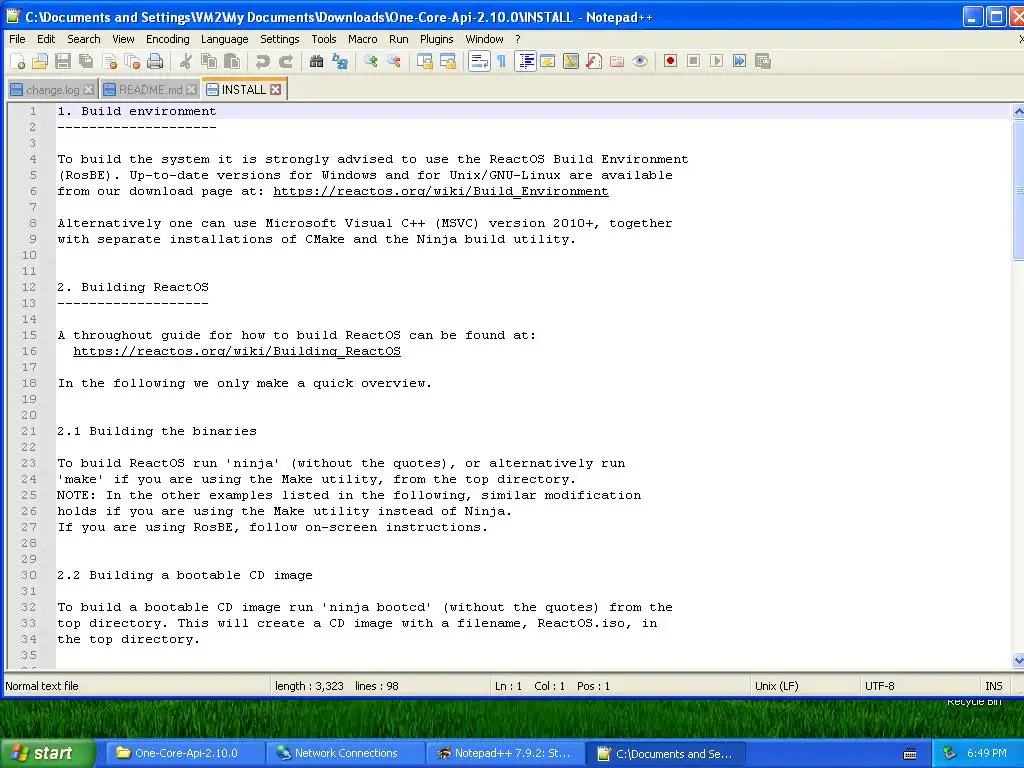1024x768 pixels.
Task: Switch to the README.md tab
Action: (150, 89)
